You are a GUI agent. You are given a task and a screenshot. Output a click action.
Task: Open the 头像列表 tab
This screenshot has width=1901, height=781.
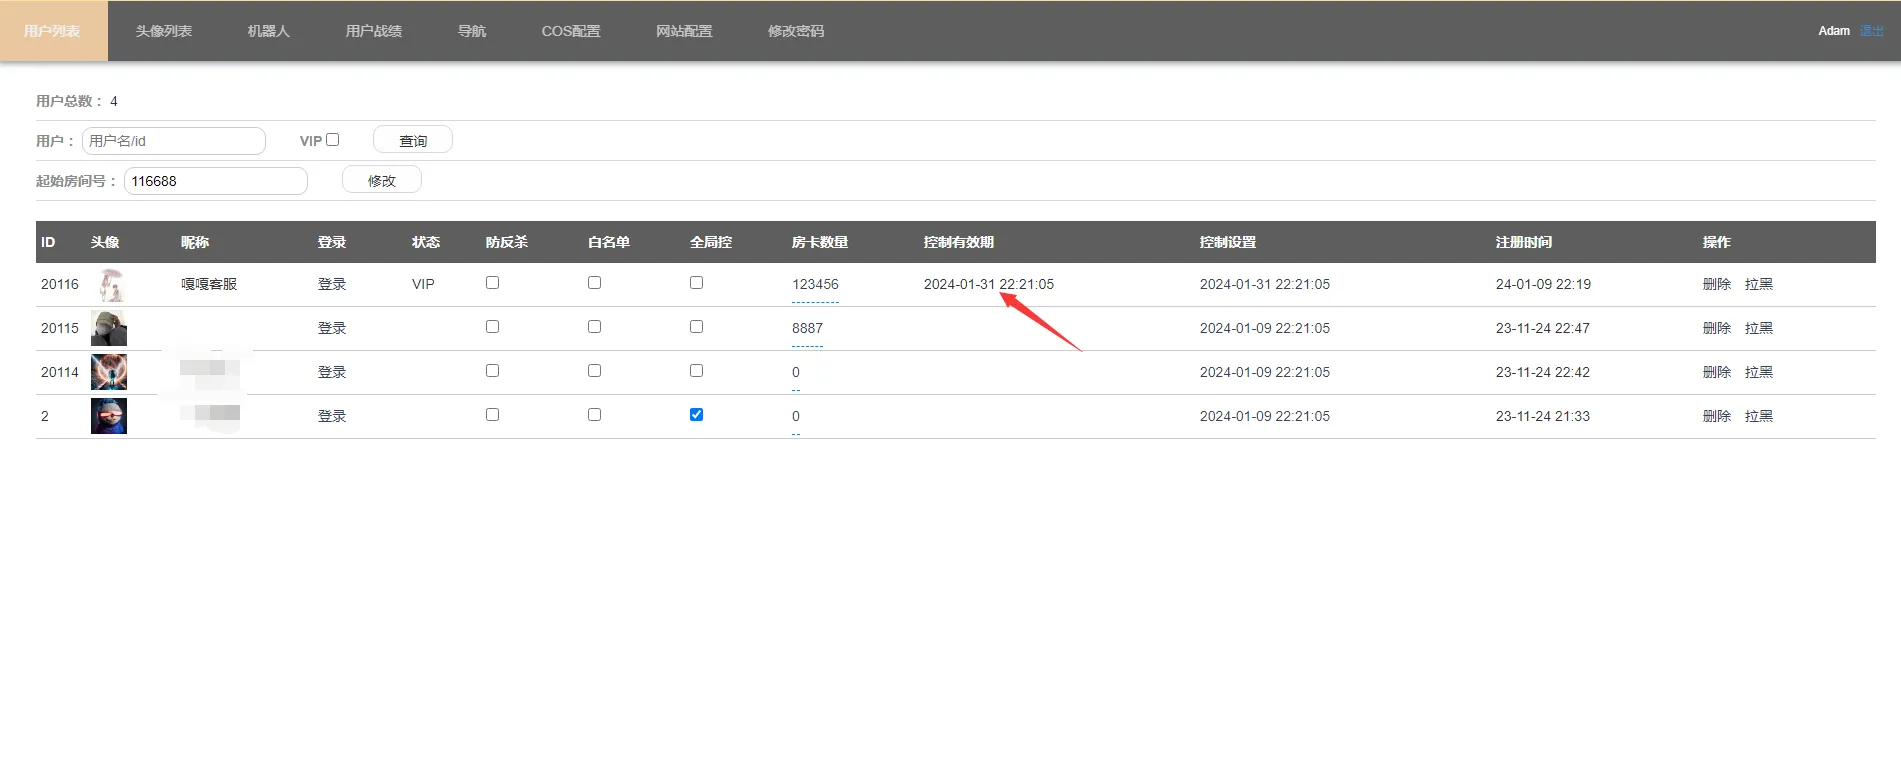(164, 31)
